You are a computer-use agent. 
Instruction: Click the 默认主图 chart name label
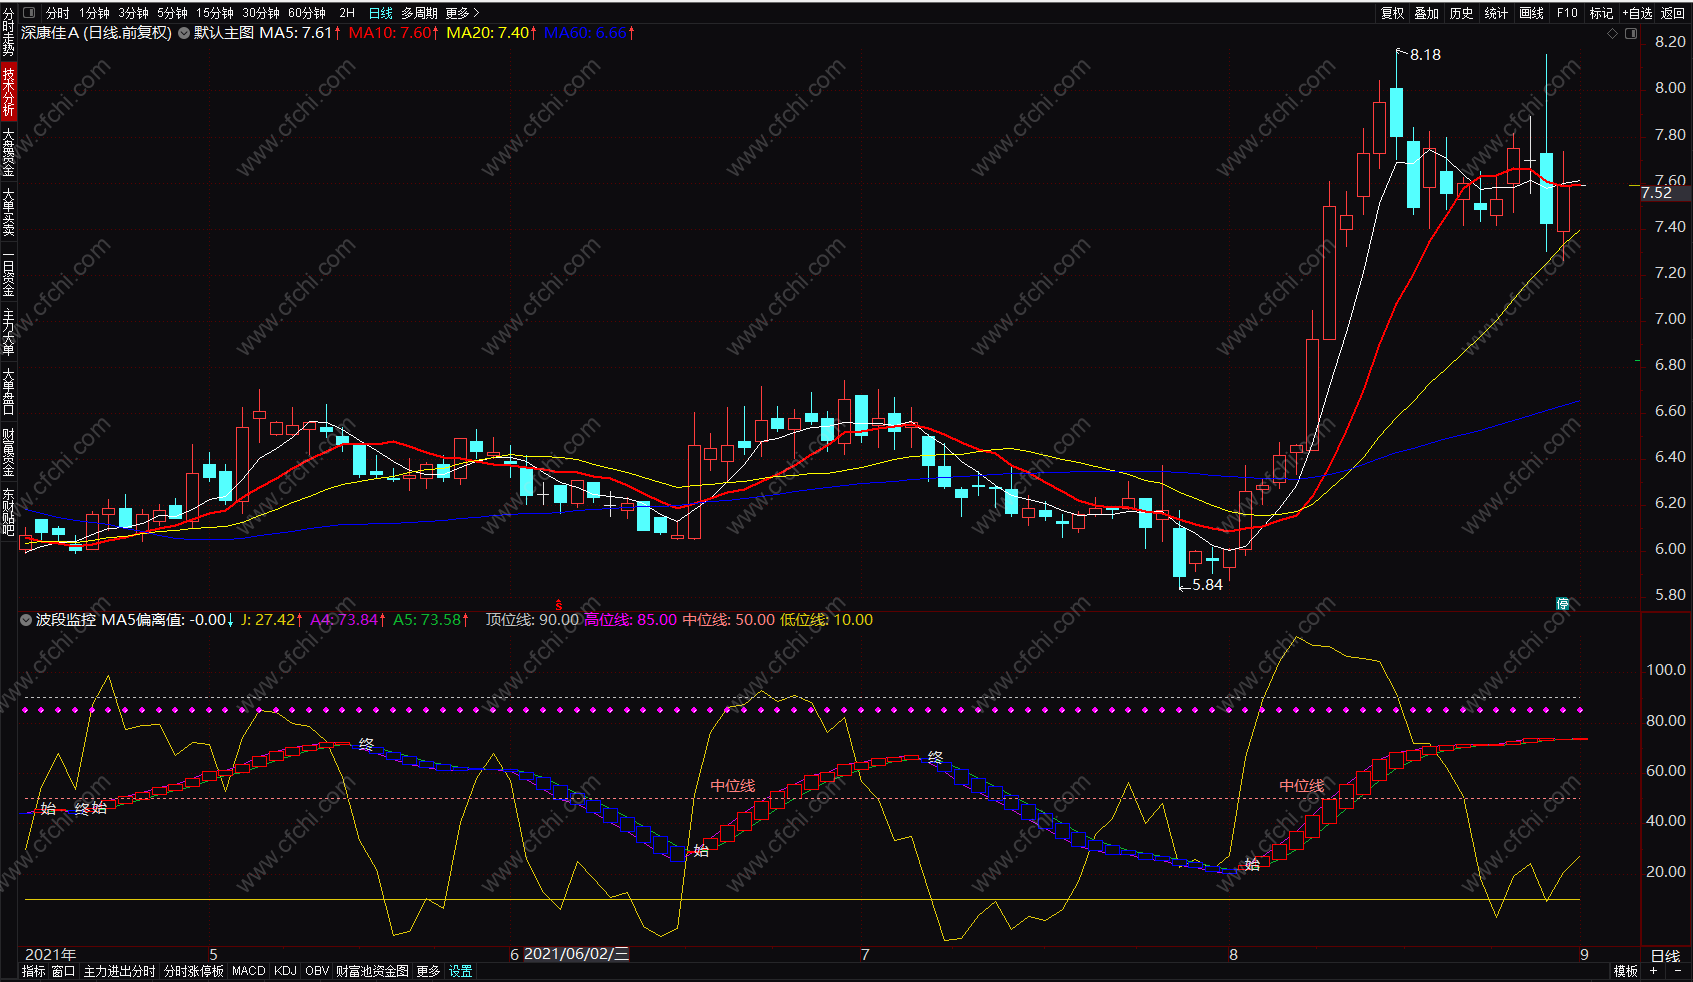[x=224, y=33]
